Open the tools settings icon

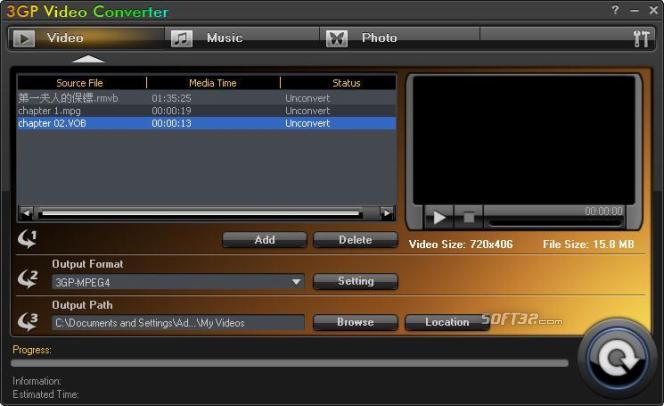[641, 39]
